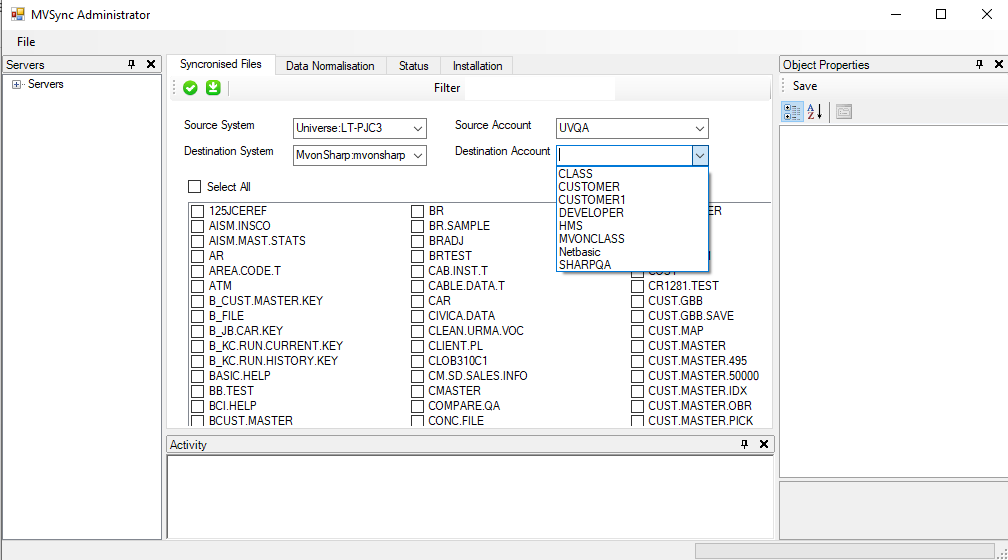Image resolution: width=1008 pixels, height=560 pixels.
Task: Select the Servers tree label
Action: tap(46, 84)
